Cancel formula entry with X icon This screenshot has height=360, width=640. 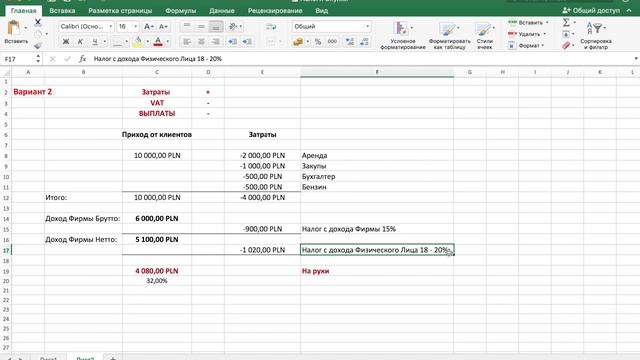(53, 59)
